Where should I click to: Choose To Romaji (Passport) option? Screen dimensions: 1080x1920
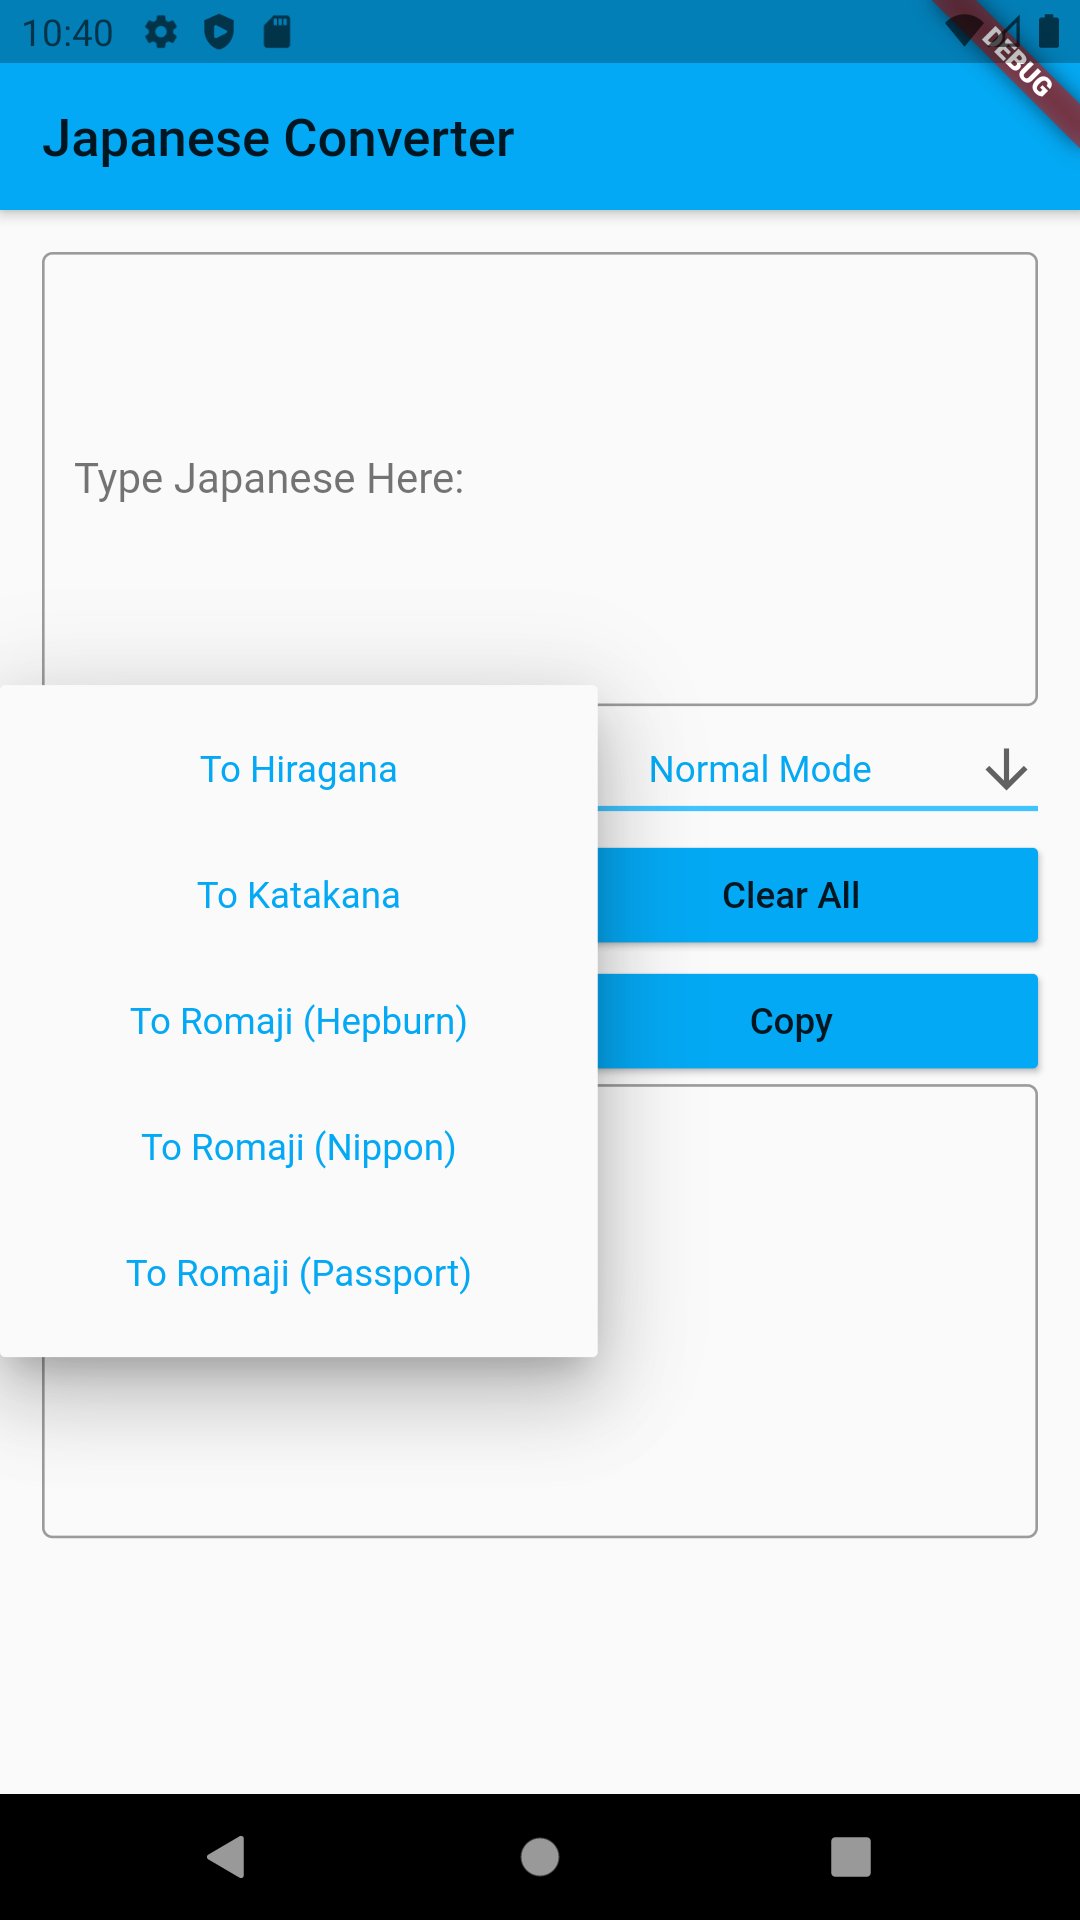[298, 1274]
